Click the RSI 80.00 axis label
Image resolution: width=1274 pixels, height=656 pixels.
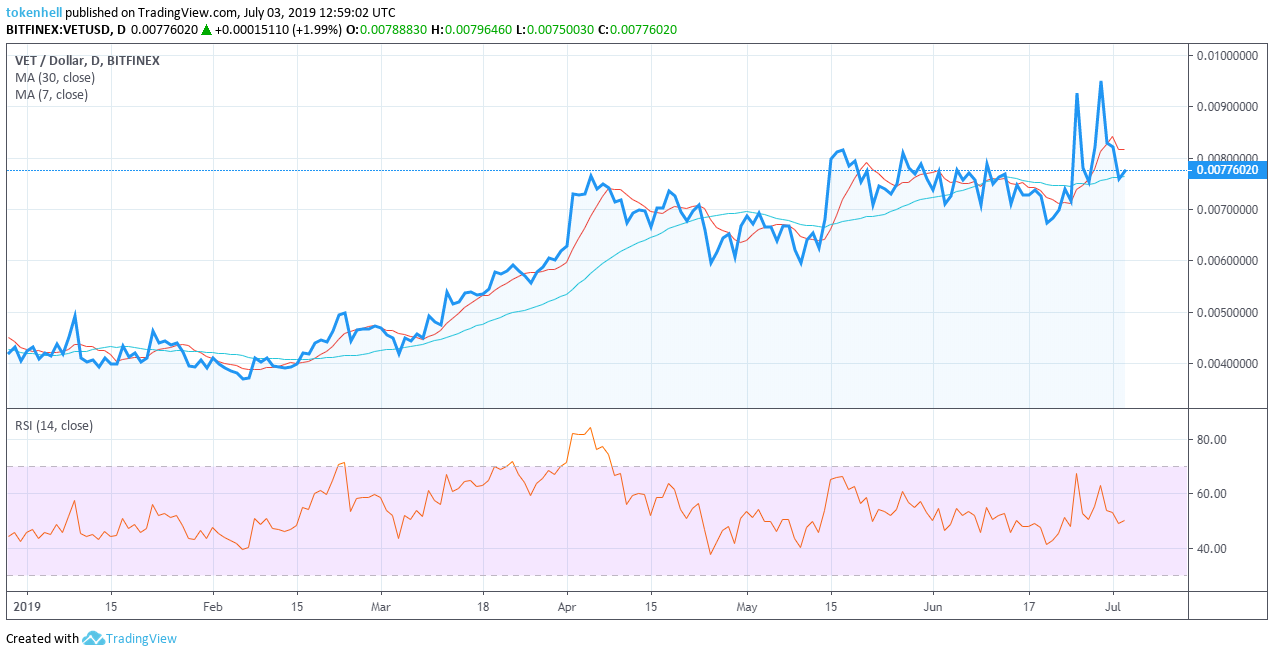click(x=1211, y=440)
